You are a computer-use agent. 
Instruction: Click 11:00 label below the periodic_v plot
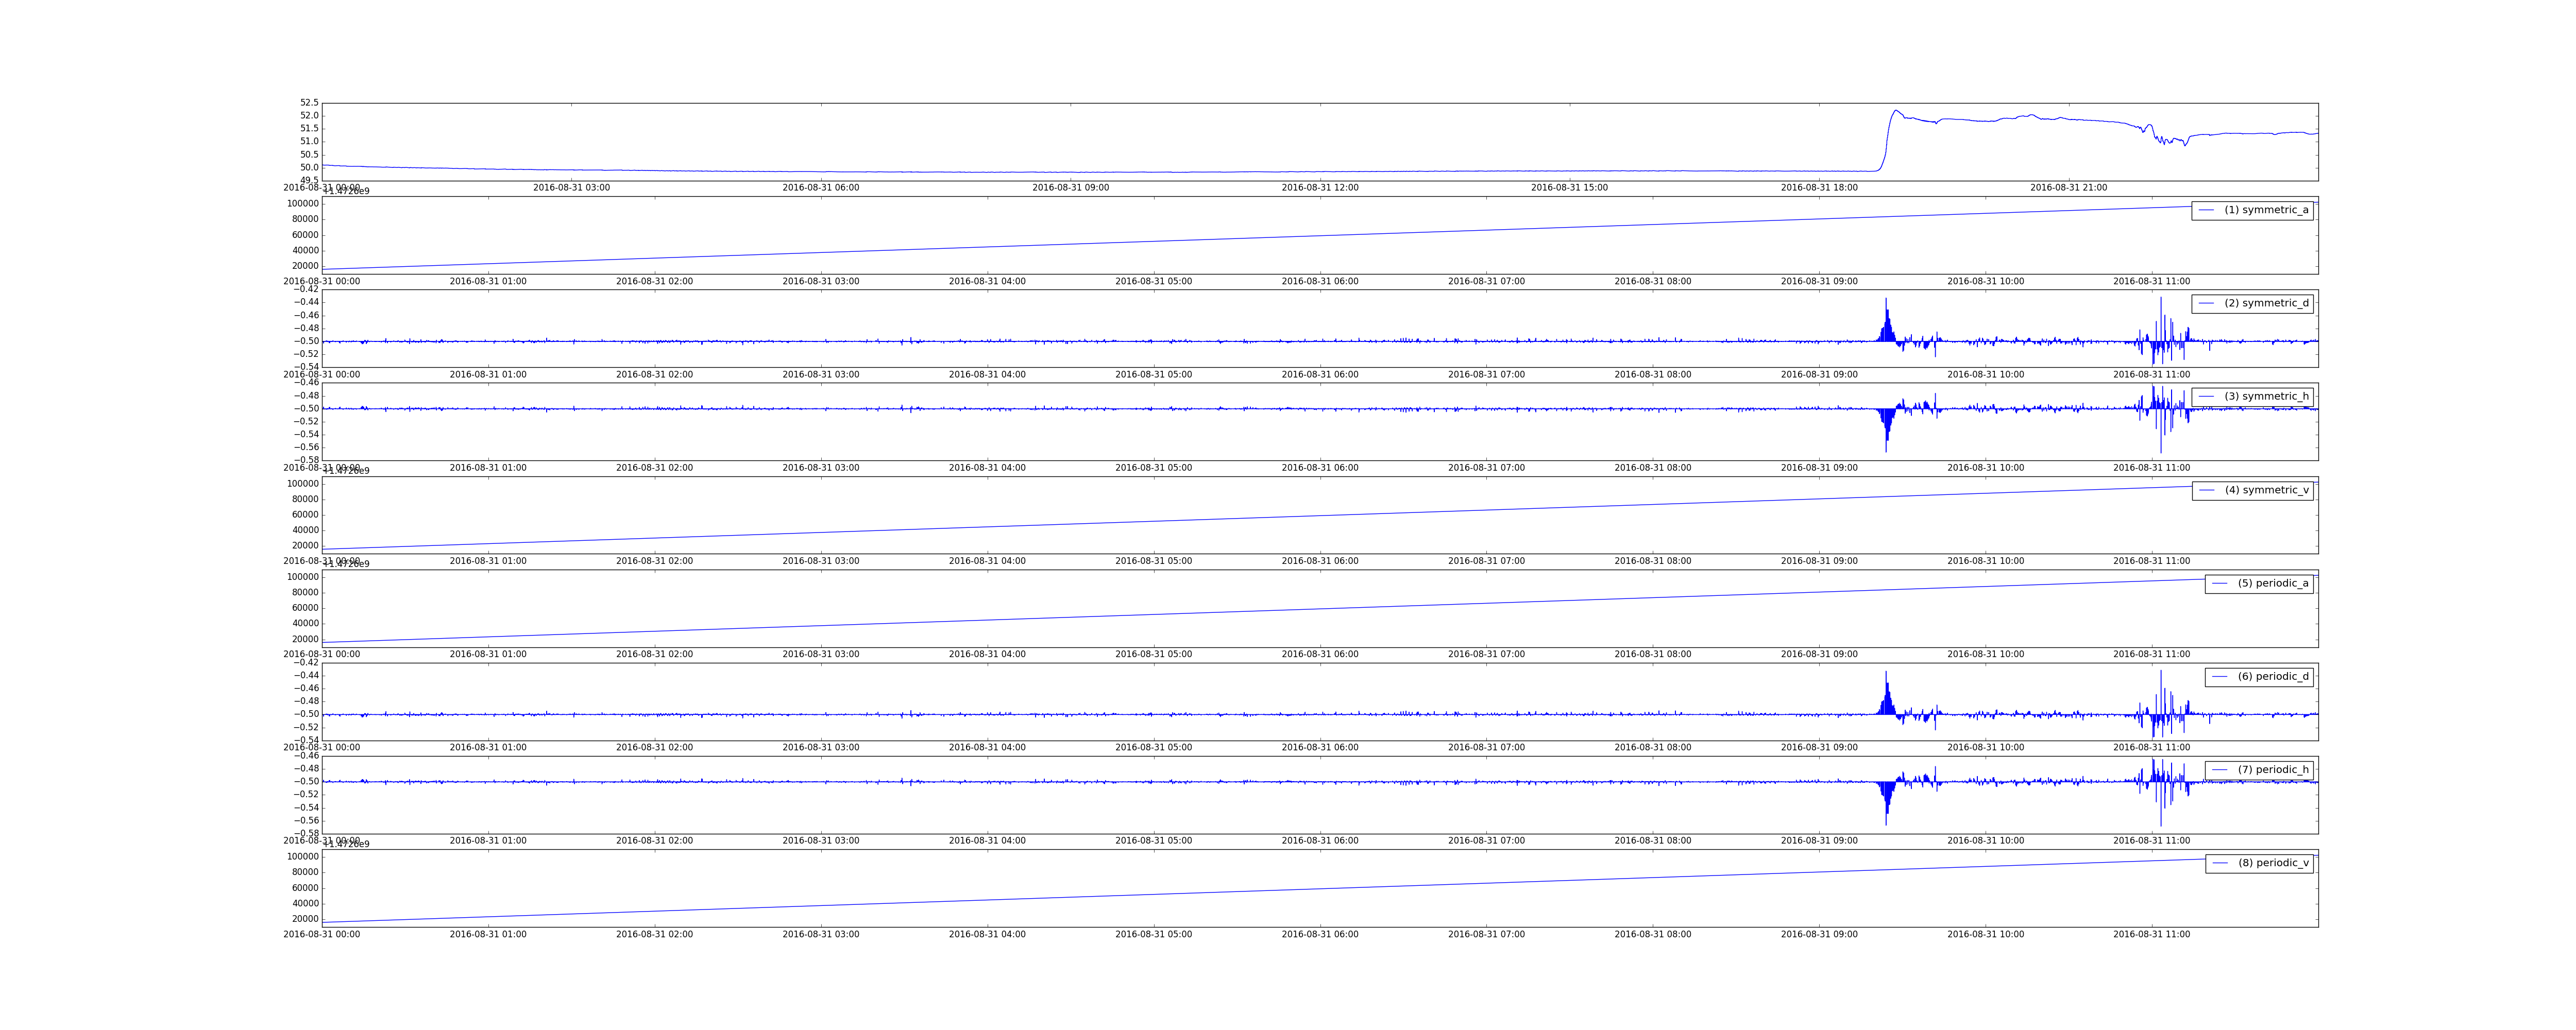click(x=2152, y=935)
